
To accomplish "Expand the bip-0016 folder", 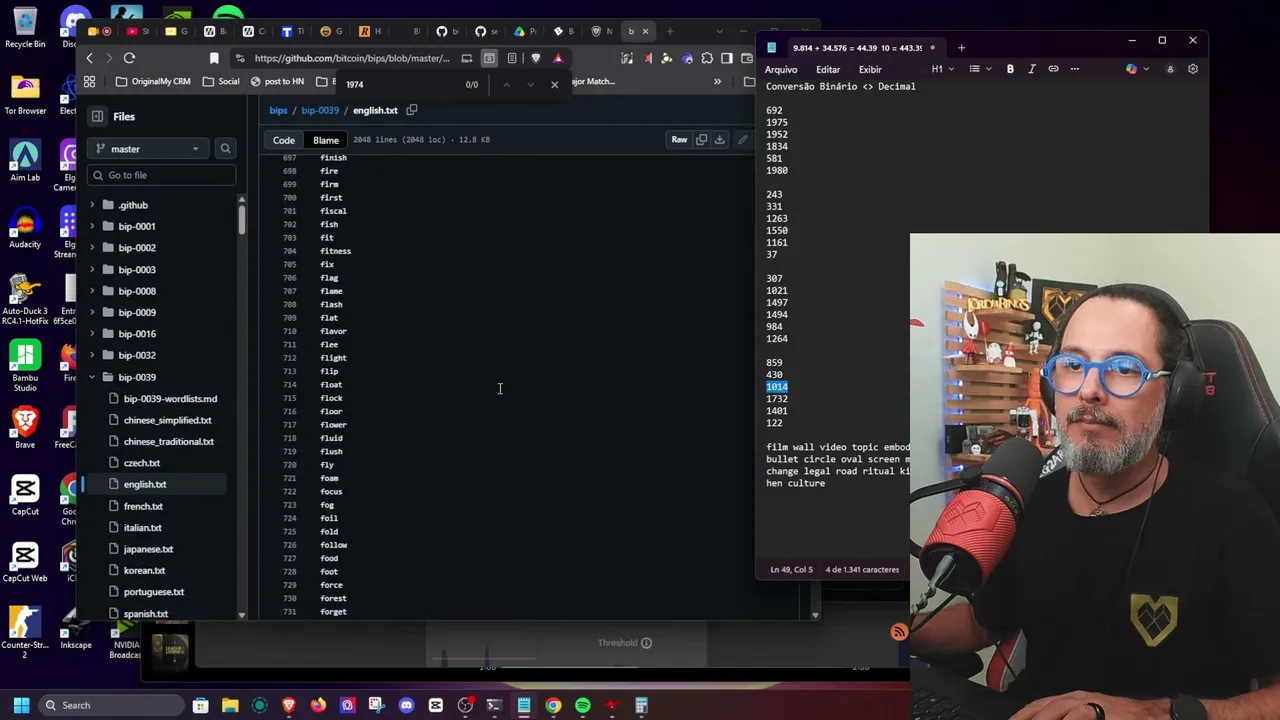I will pyautogui.click(x=92, y=334).
